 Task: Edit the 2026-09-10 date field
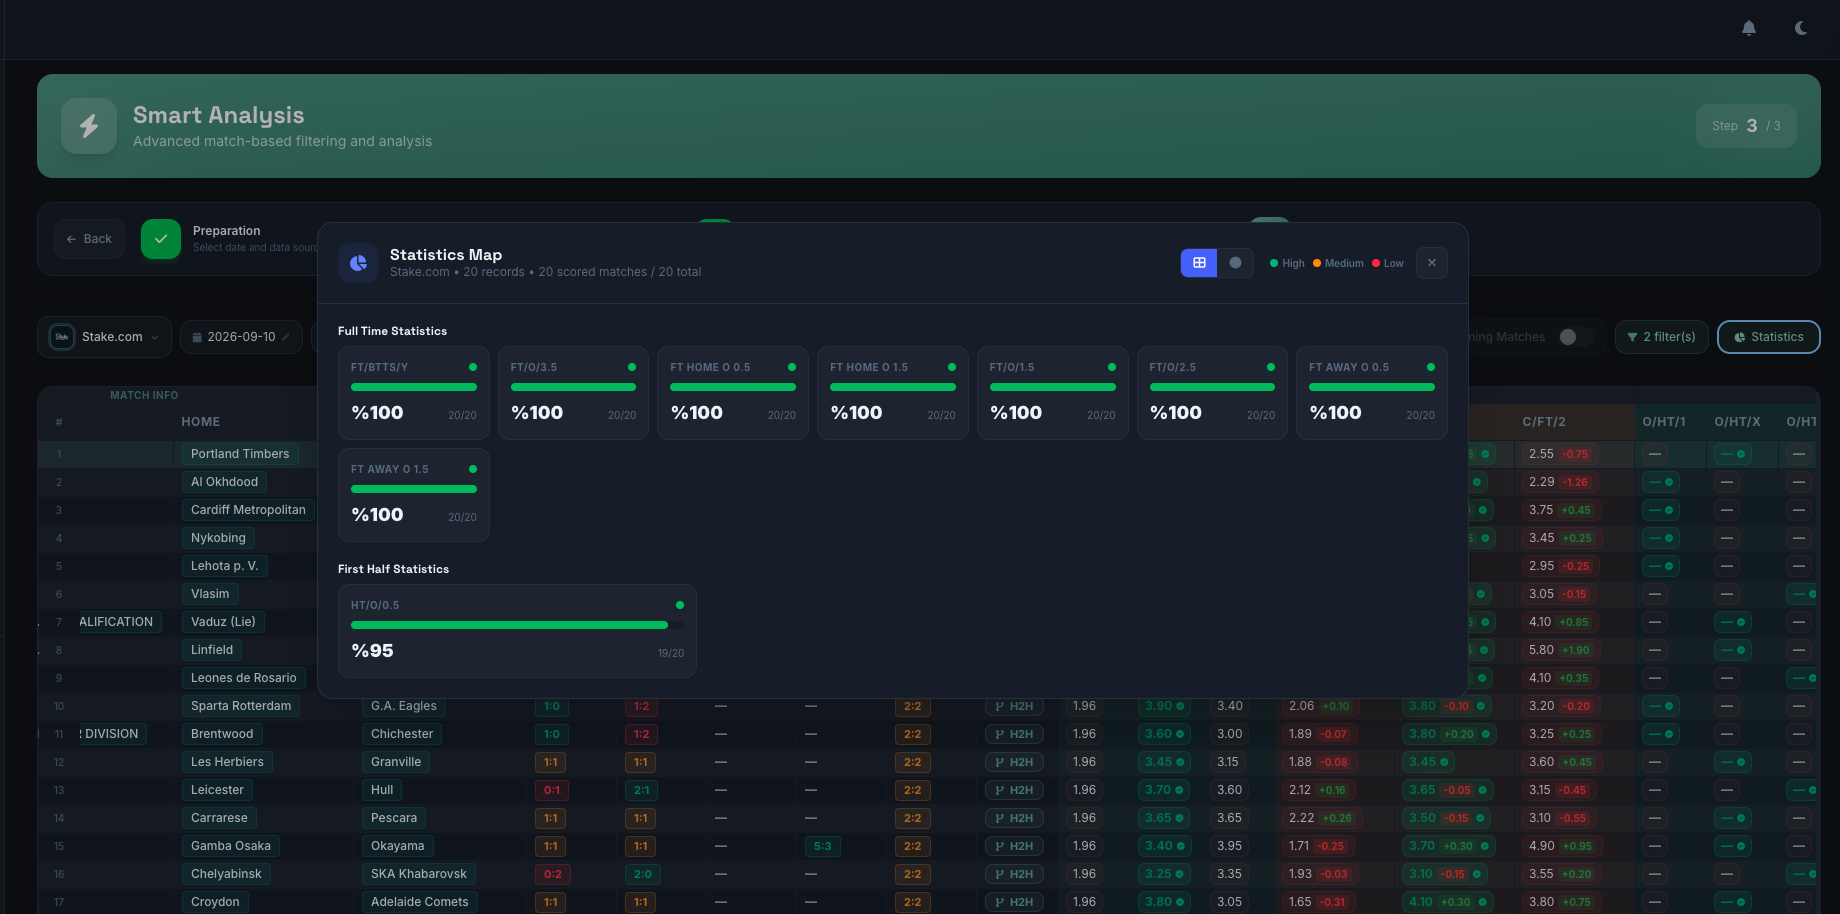[x=241, y=337]
